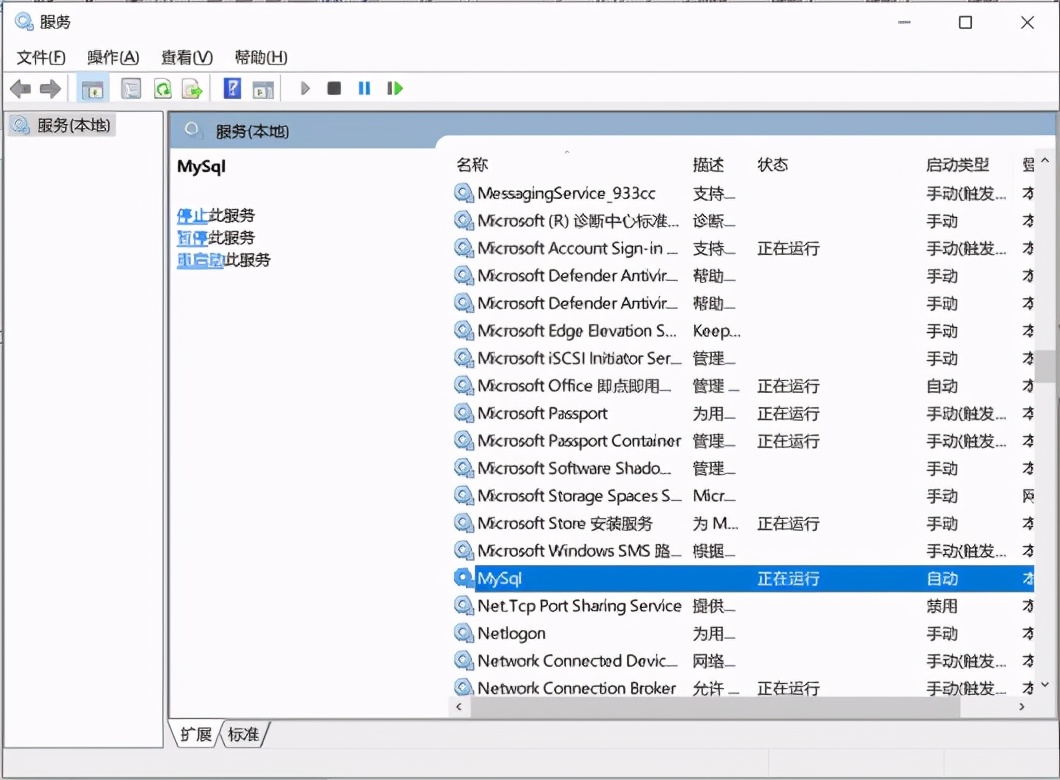Switch to the 标准 tab

[243, 734]
